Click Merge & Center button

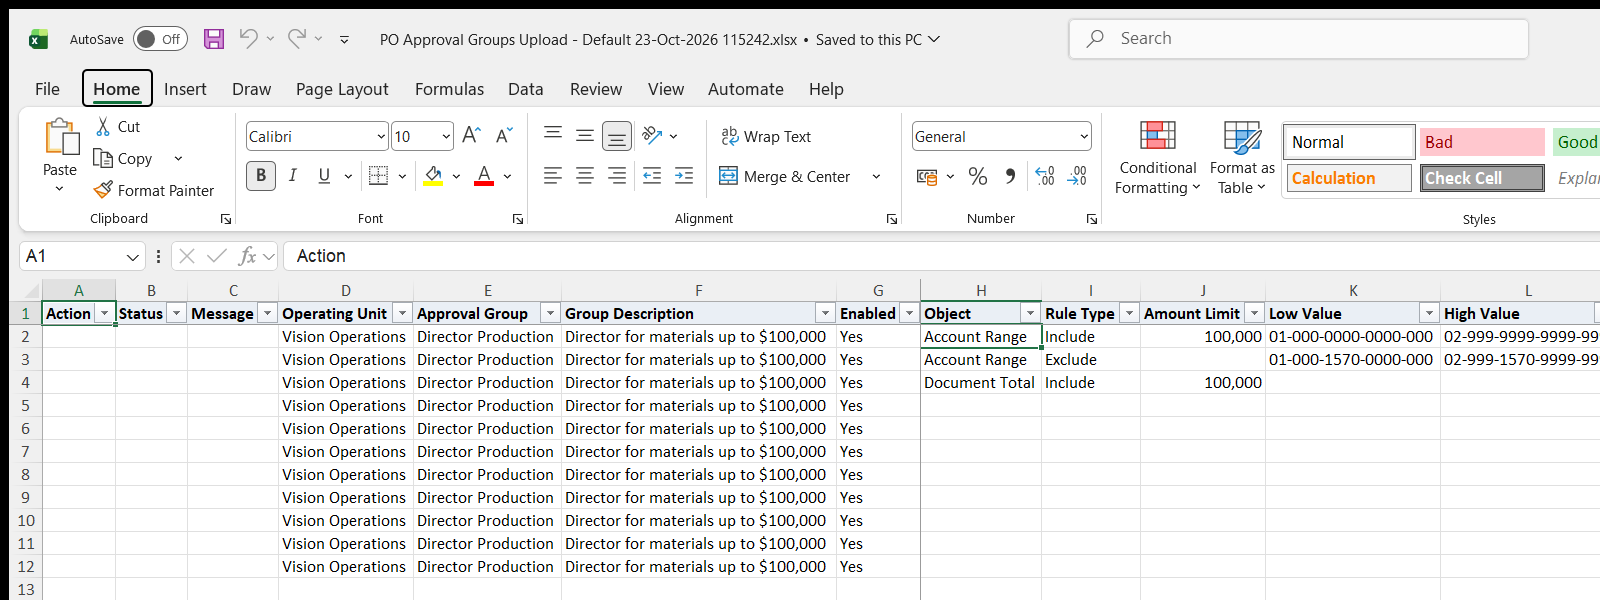[785, 176]
